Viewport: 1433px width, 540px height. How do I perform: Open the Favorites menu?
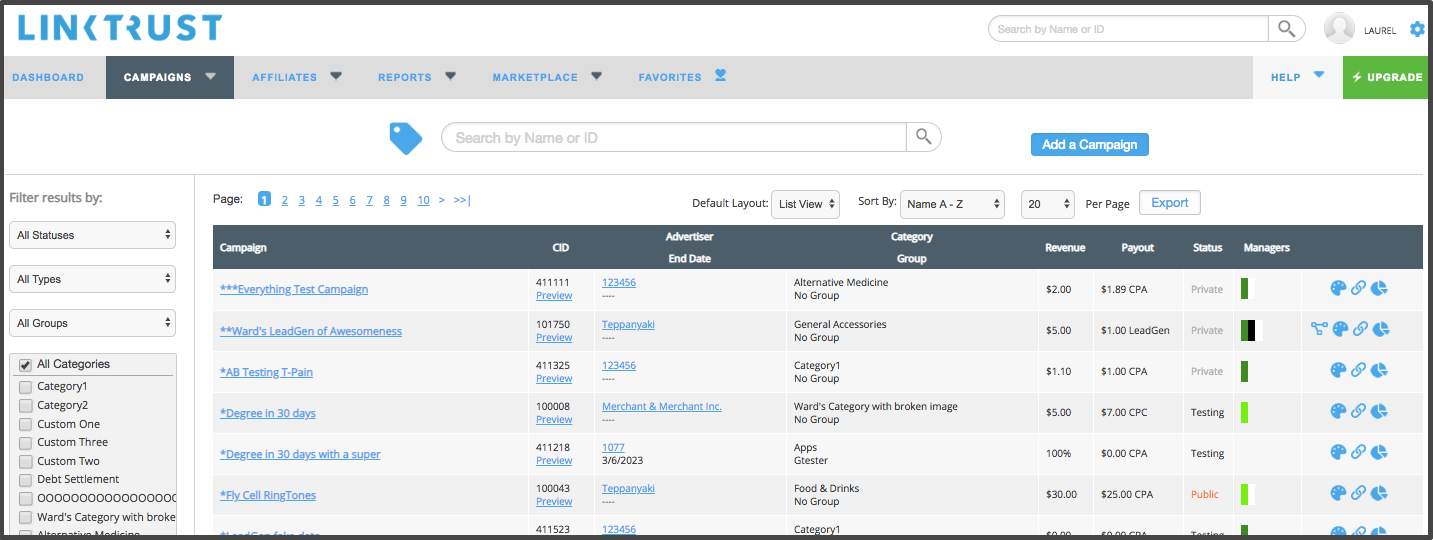682,77
